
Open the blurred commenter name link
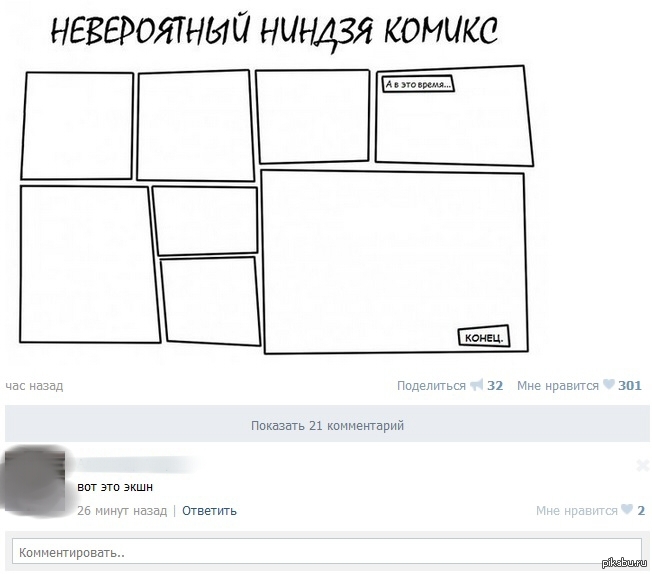coord(135,463)
